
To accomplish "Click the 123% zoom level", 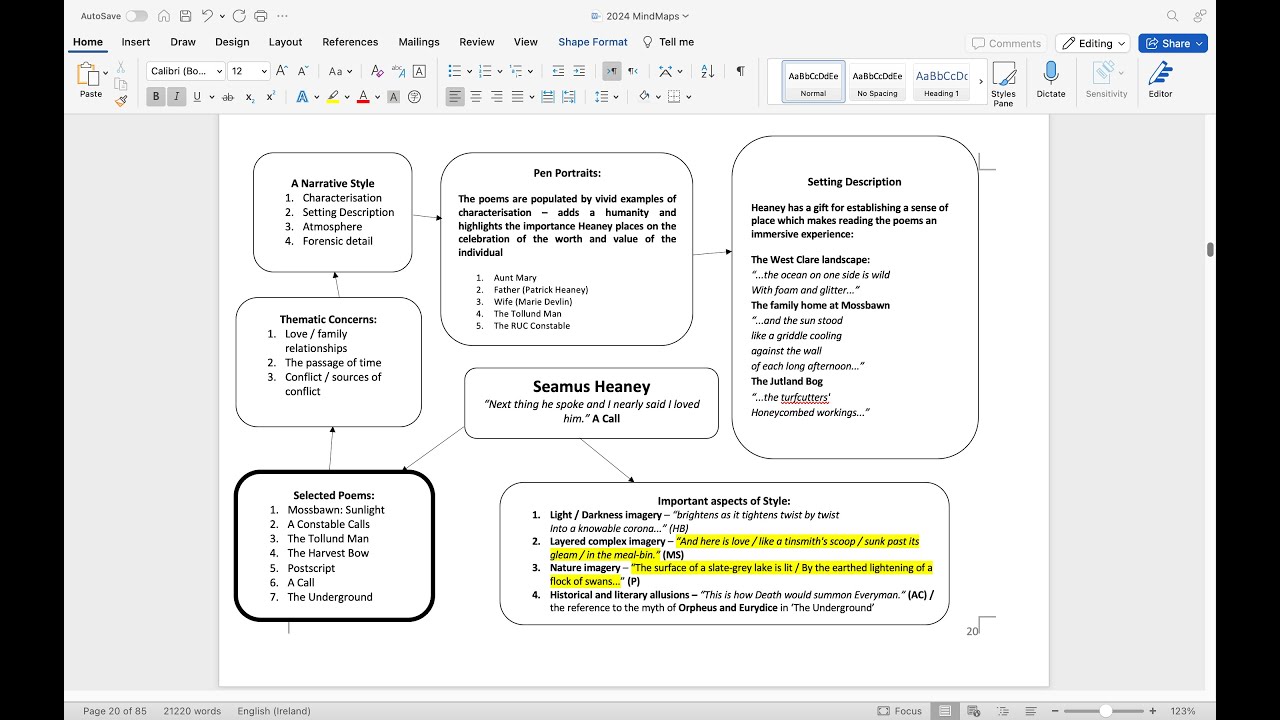I will (1185, 711).
